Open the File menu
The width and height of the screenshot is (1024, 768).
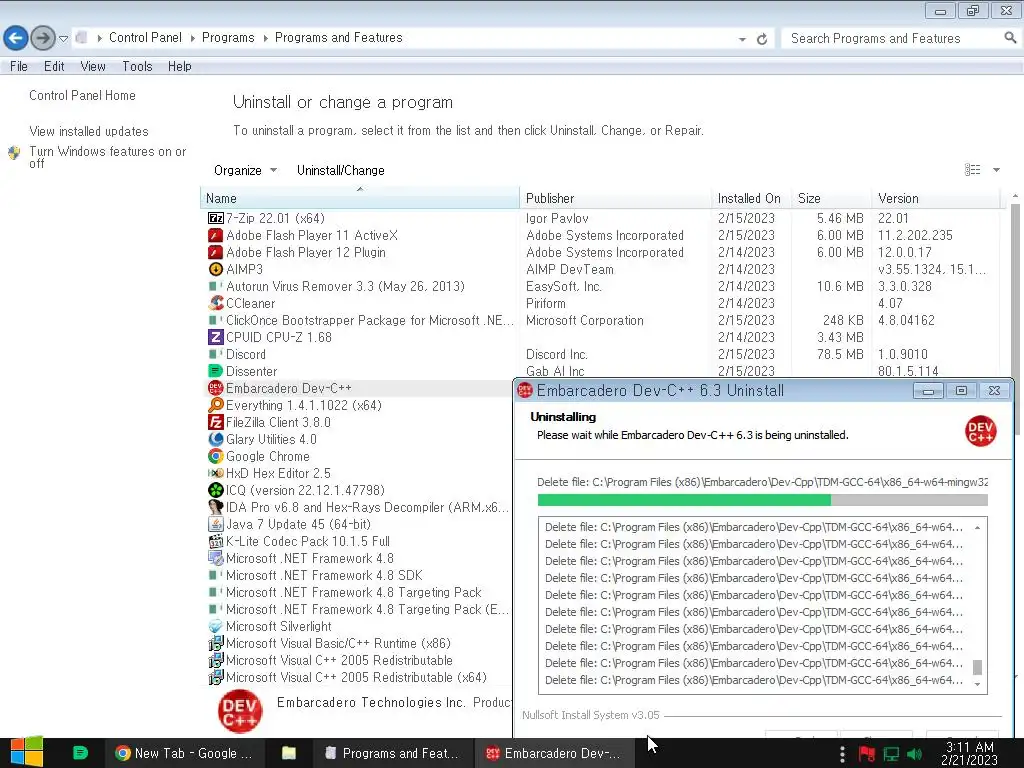point(19,66)
